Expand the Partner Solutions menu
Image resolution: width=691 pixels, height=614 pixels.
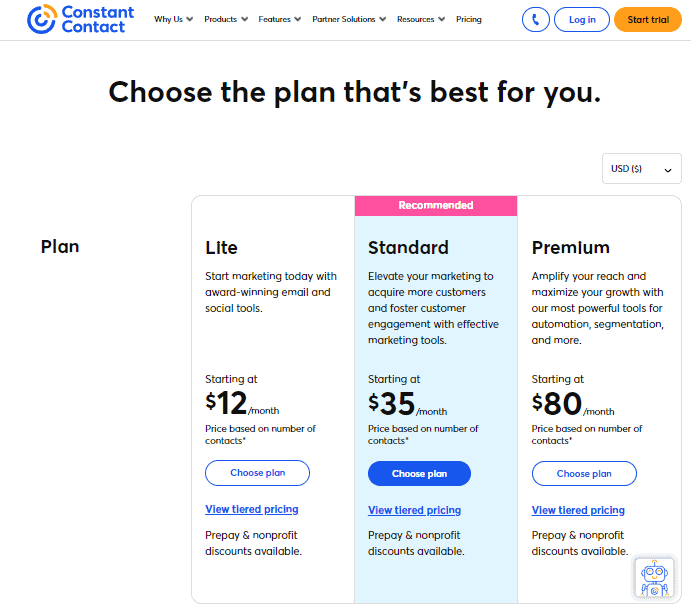[349, 19]
